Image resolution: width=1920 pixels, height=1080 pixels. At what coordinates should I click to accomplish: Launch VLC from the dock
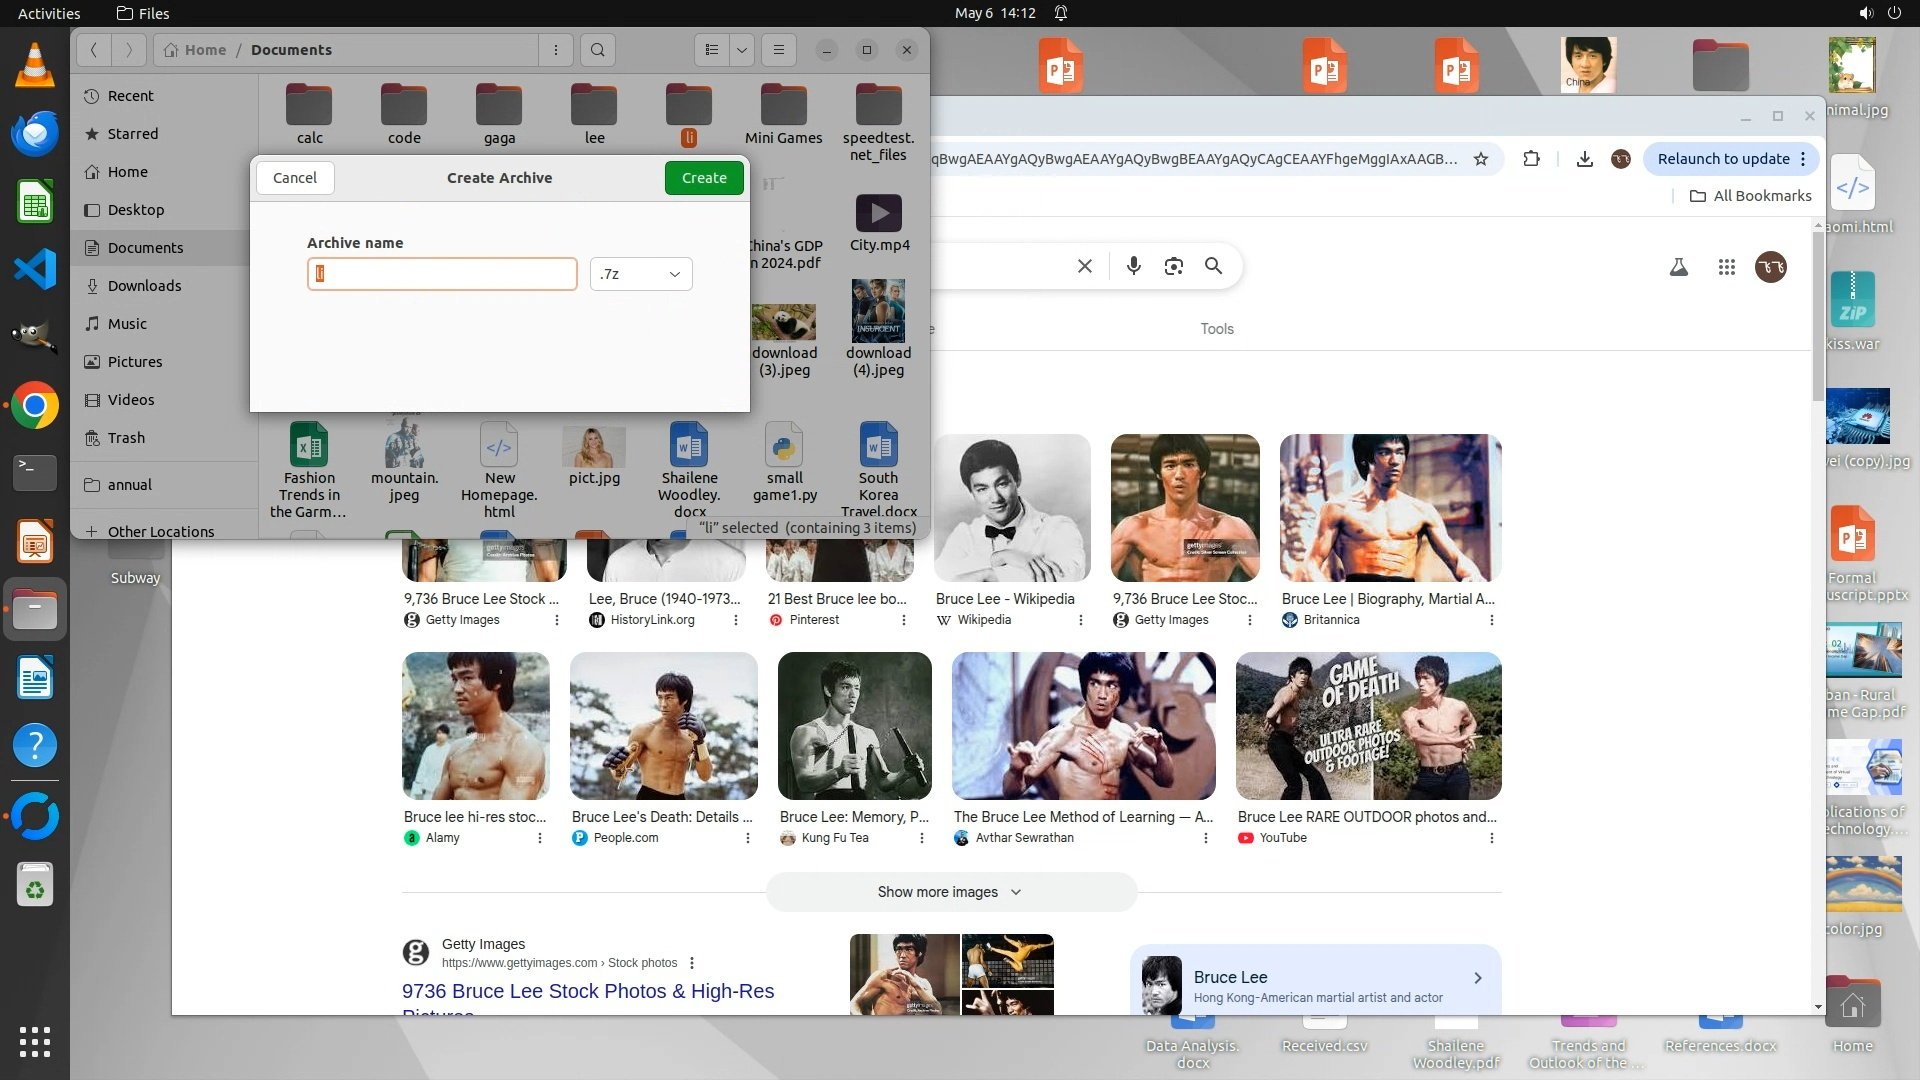pyautogui.click(x=35, y=66)
